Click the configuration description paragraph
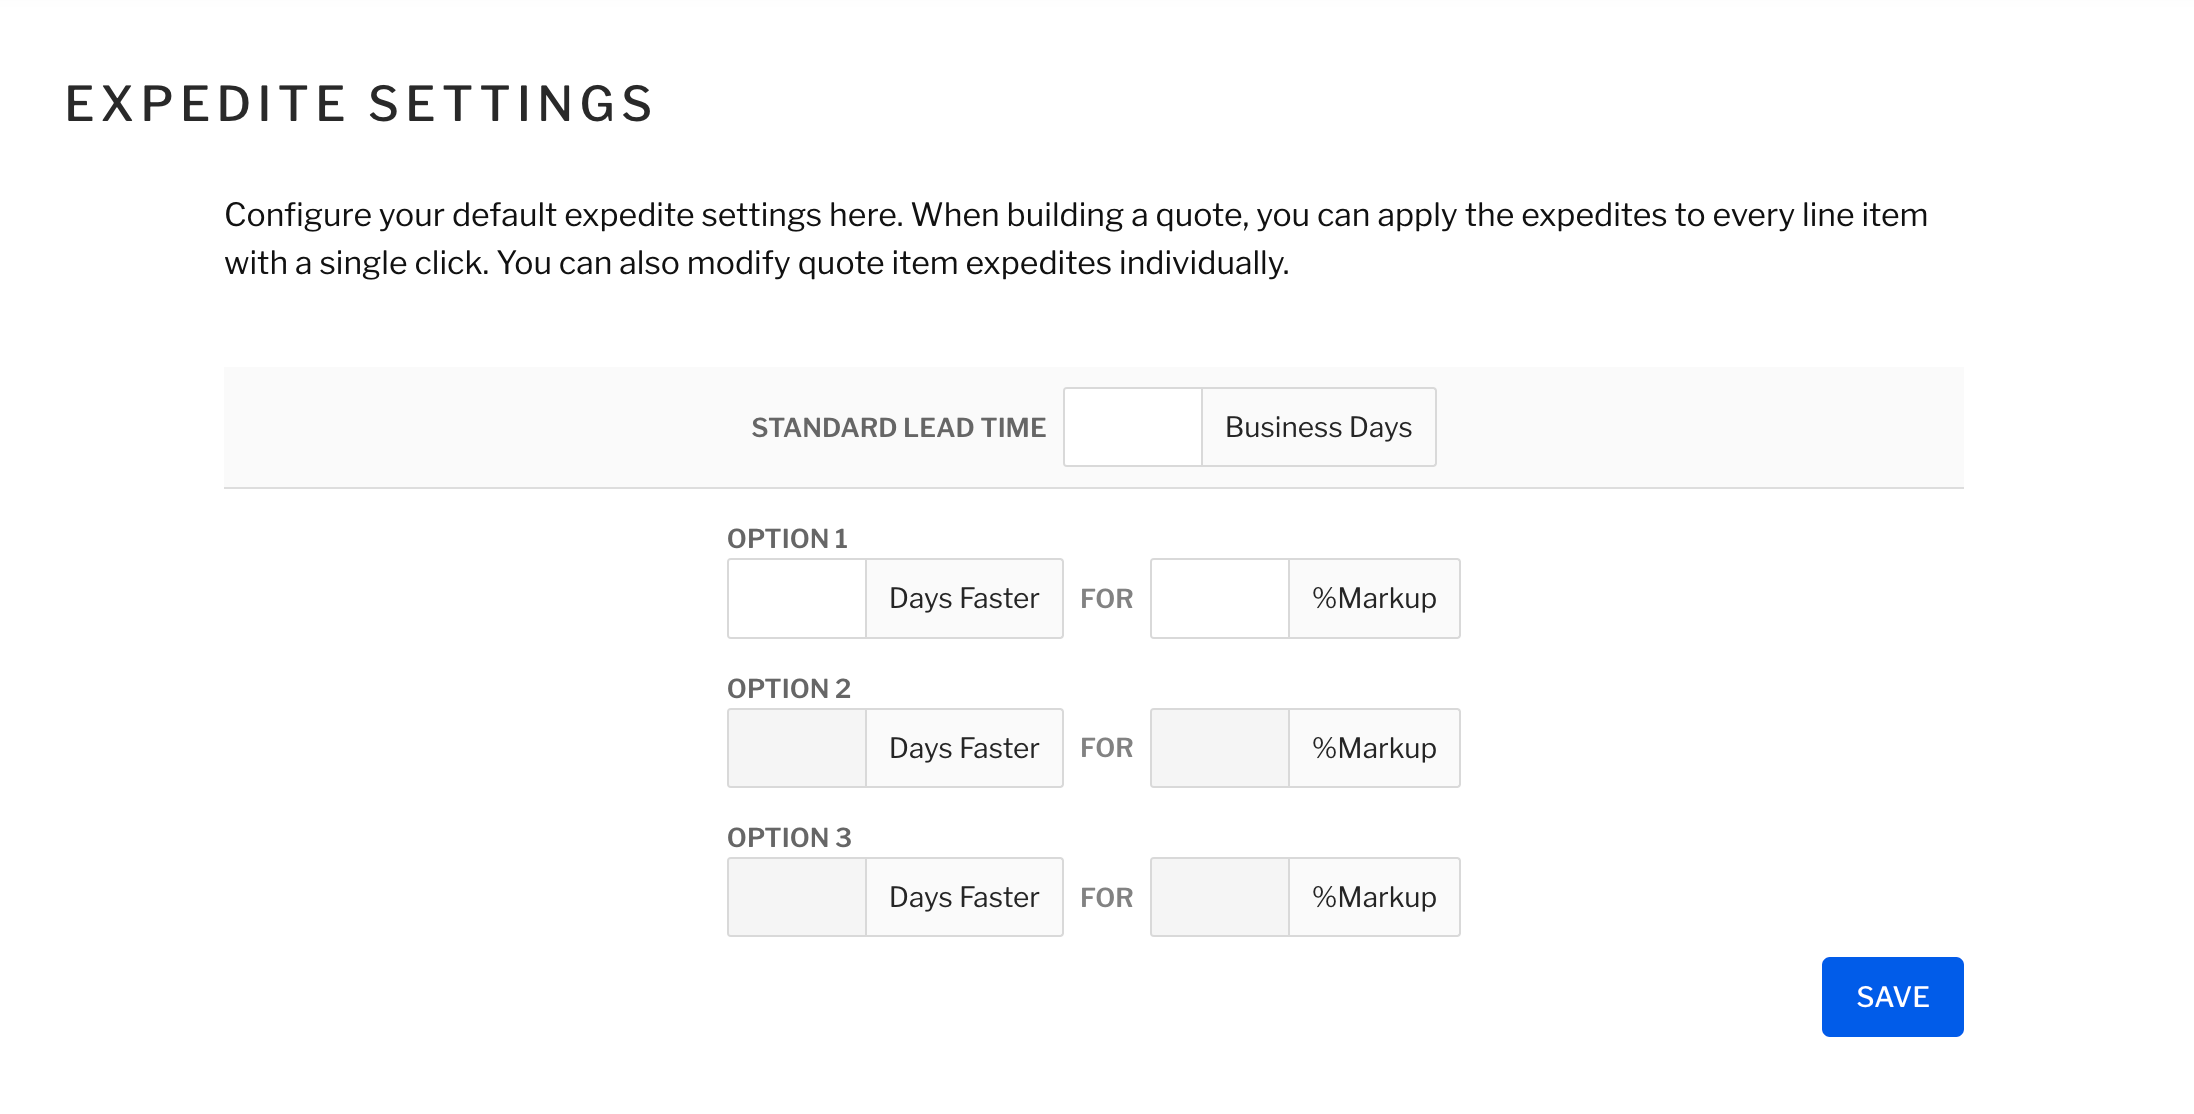 point(1077,238)
